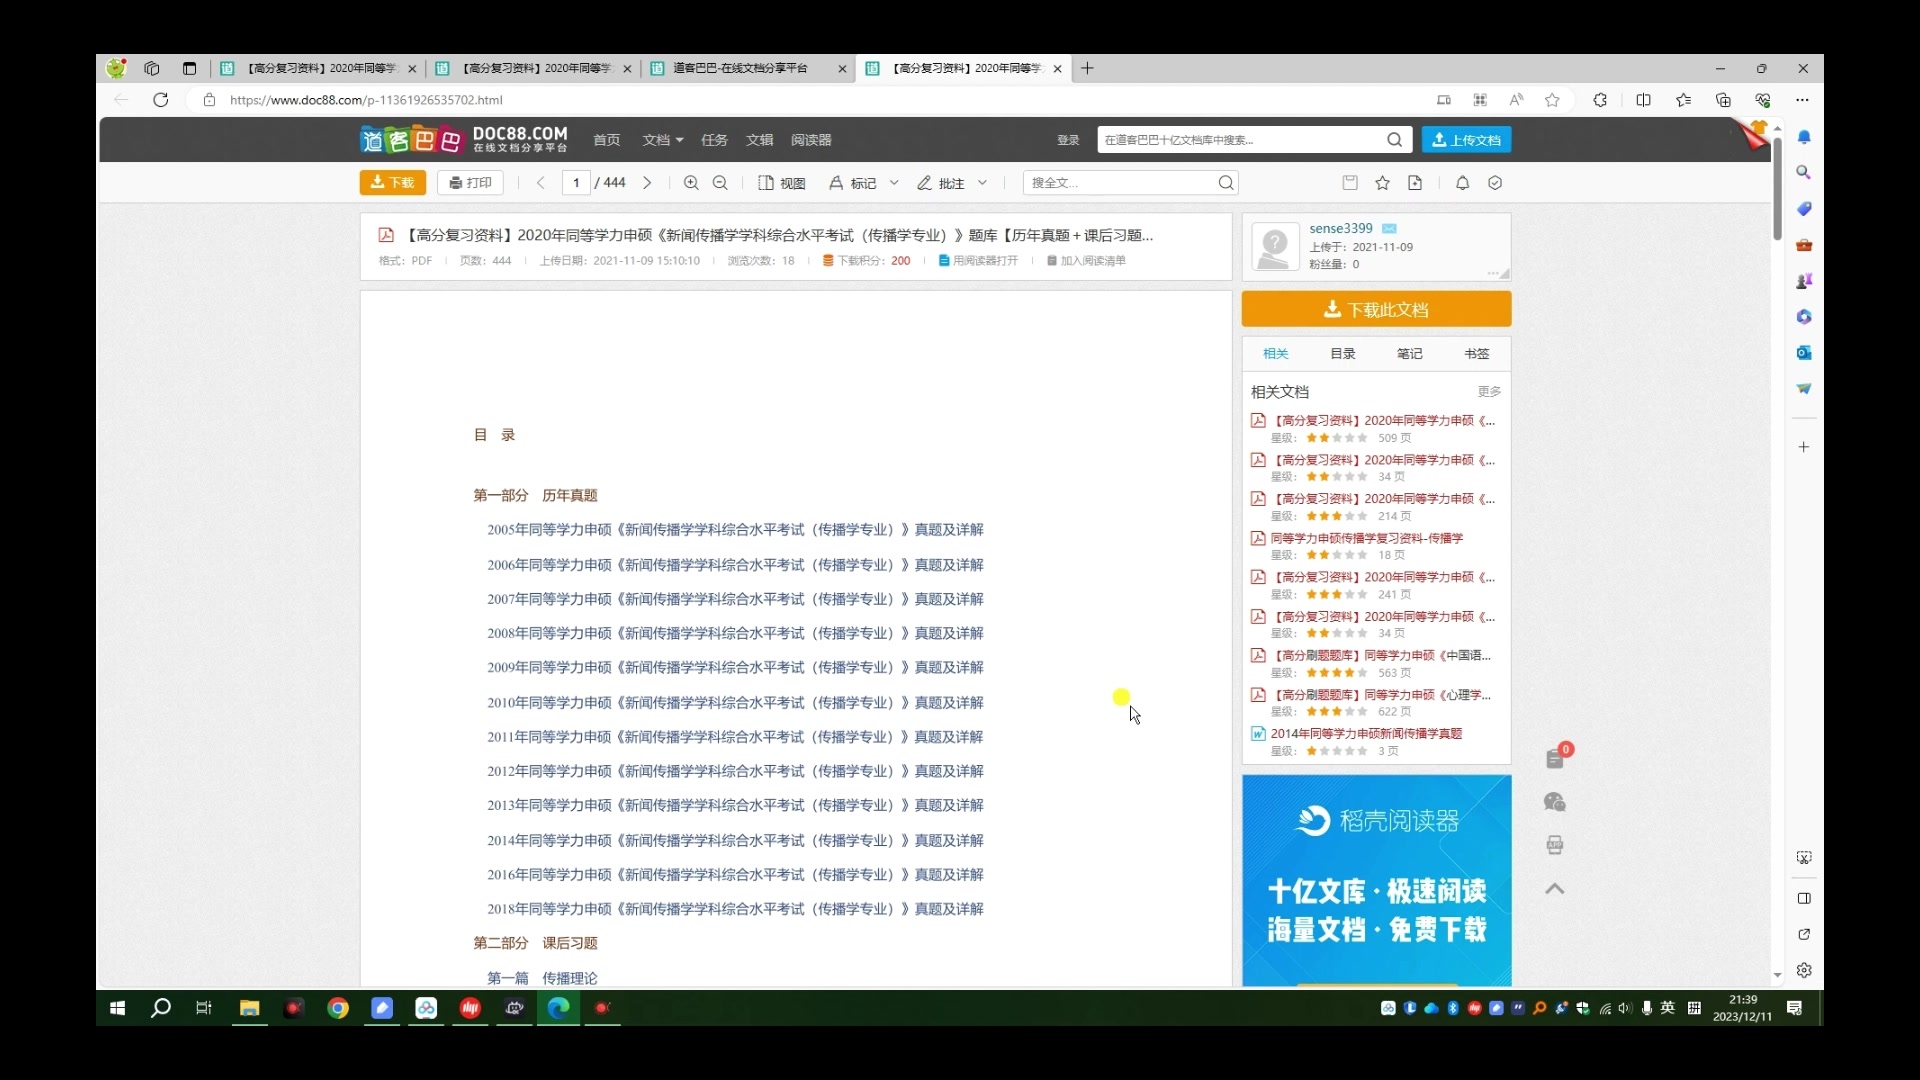Open the browser settings and more menu
The height and width of the screenshot is (1080, 1920).
click(1802, 100)
